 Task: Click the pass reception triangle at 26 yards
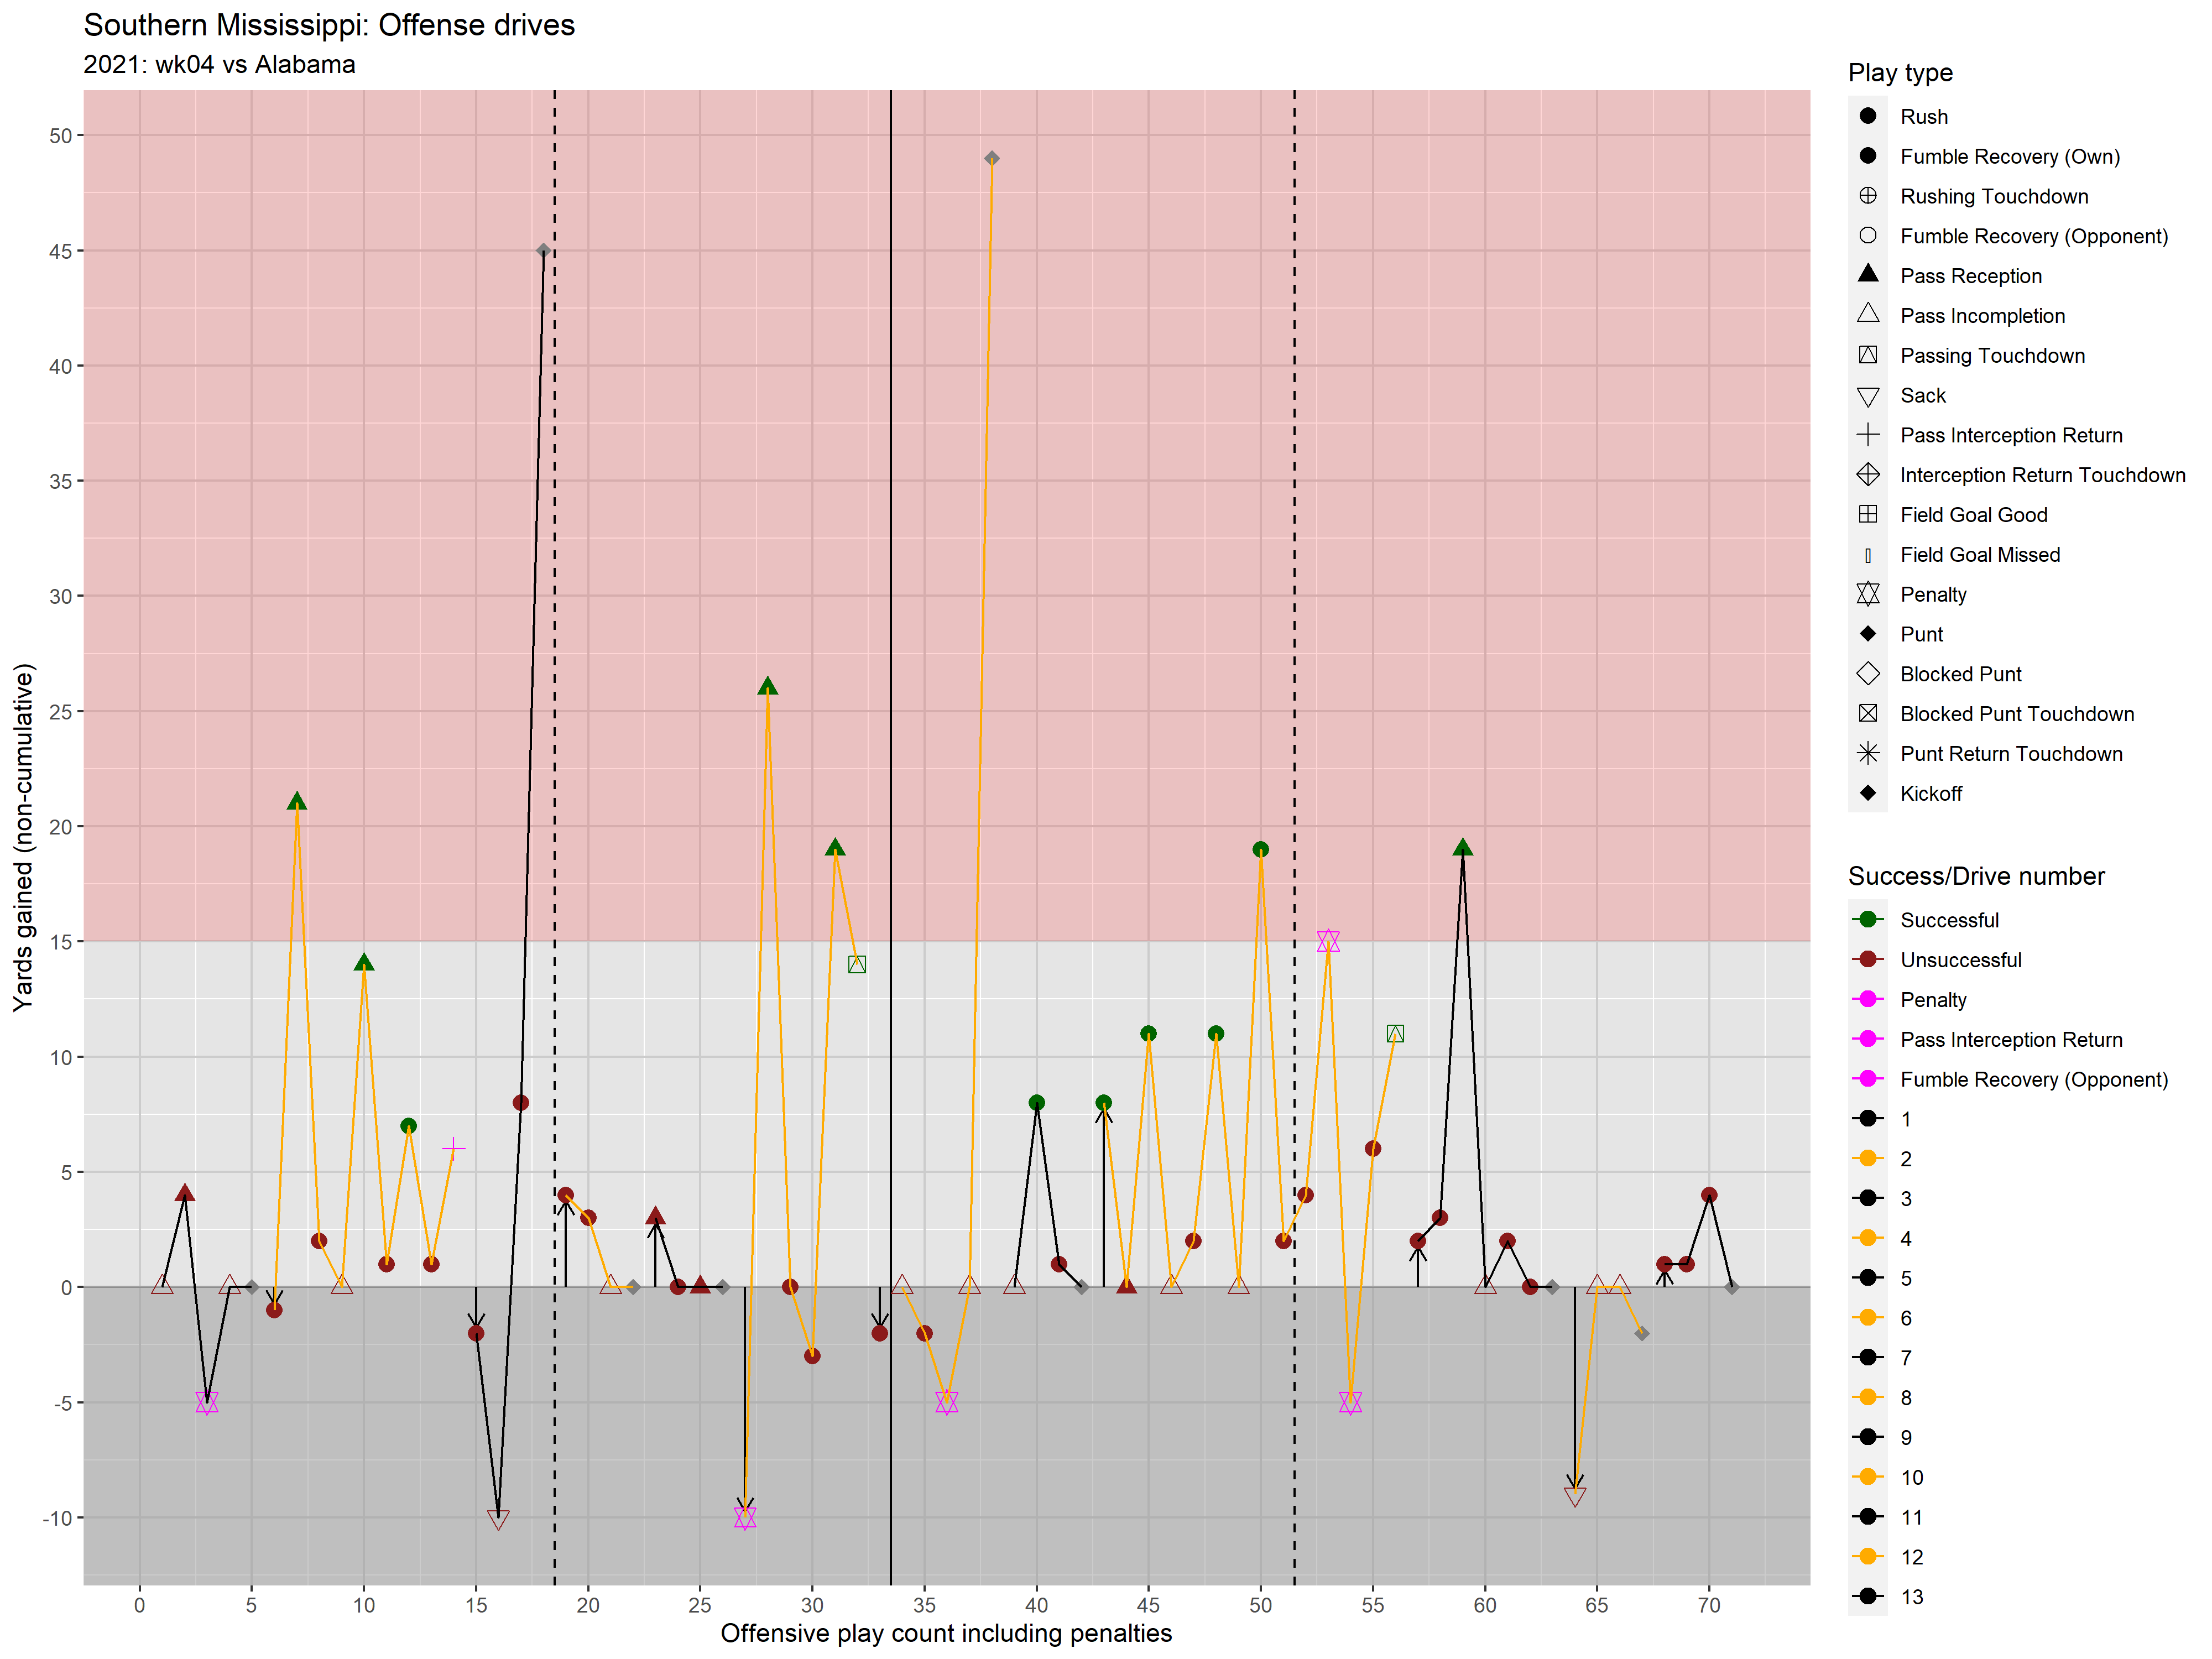[x=768, y=686]
